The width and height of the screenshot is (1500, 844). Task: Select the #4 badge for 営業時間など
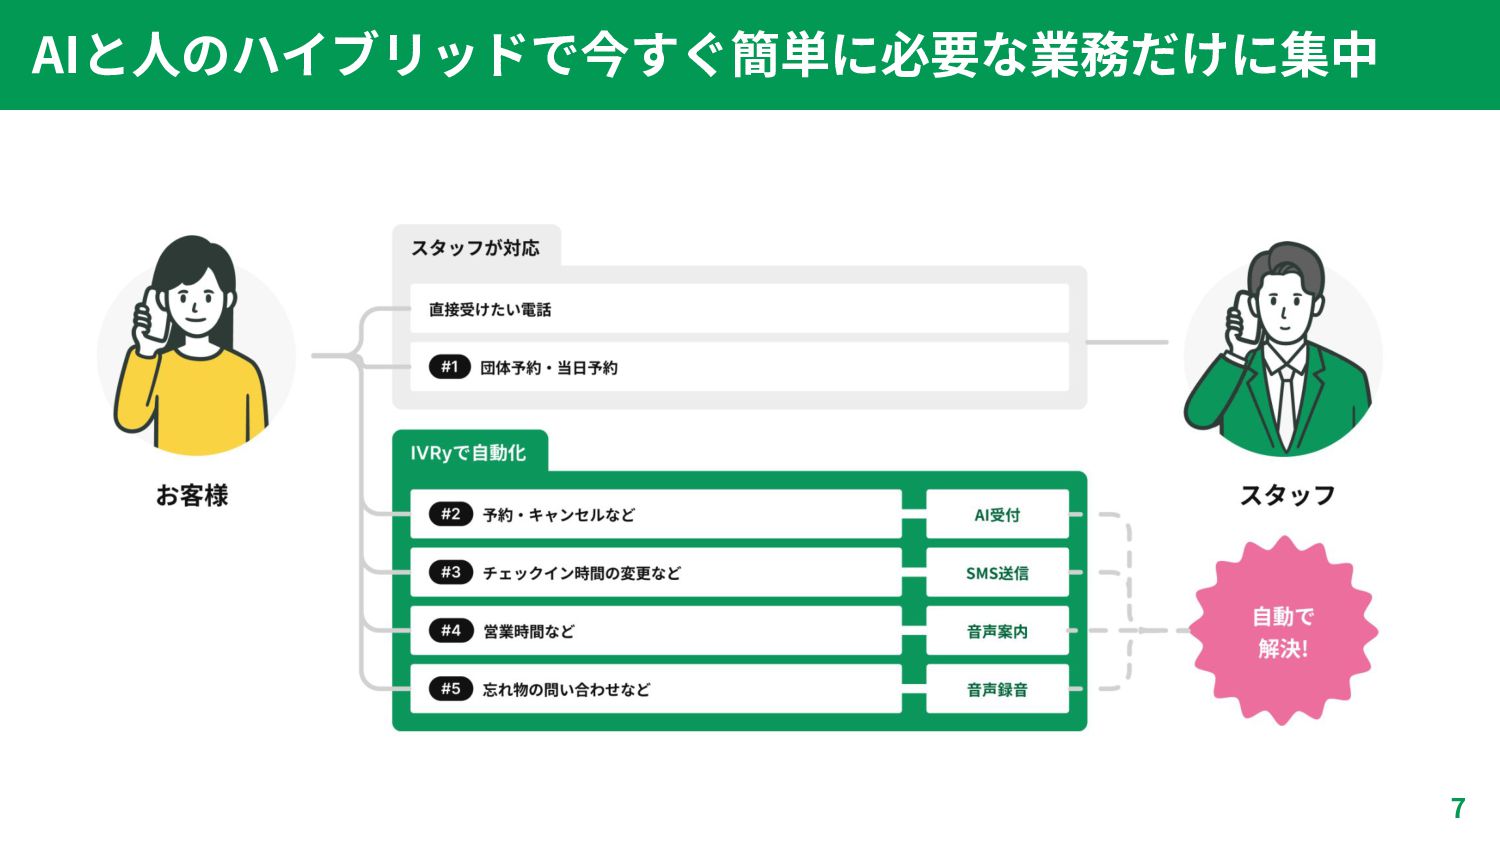pos(450,630)
